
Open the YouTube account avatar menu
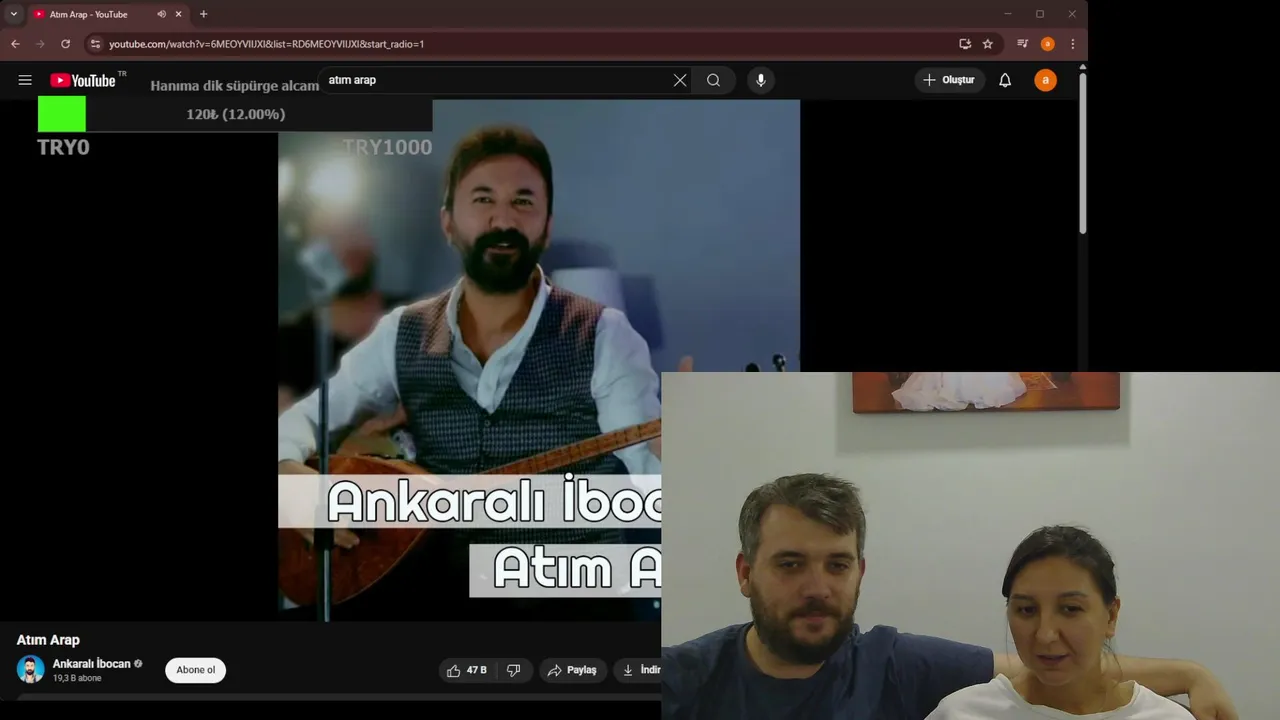coord(1045,80)
